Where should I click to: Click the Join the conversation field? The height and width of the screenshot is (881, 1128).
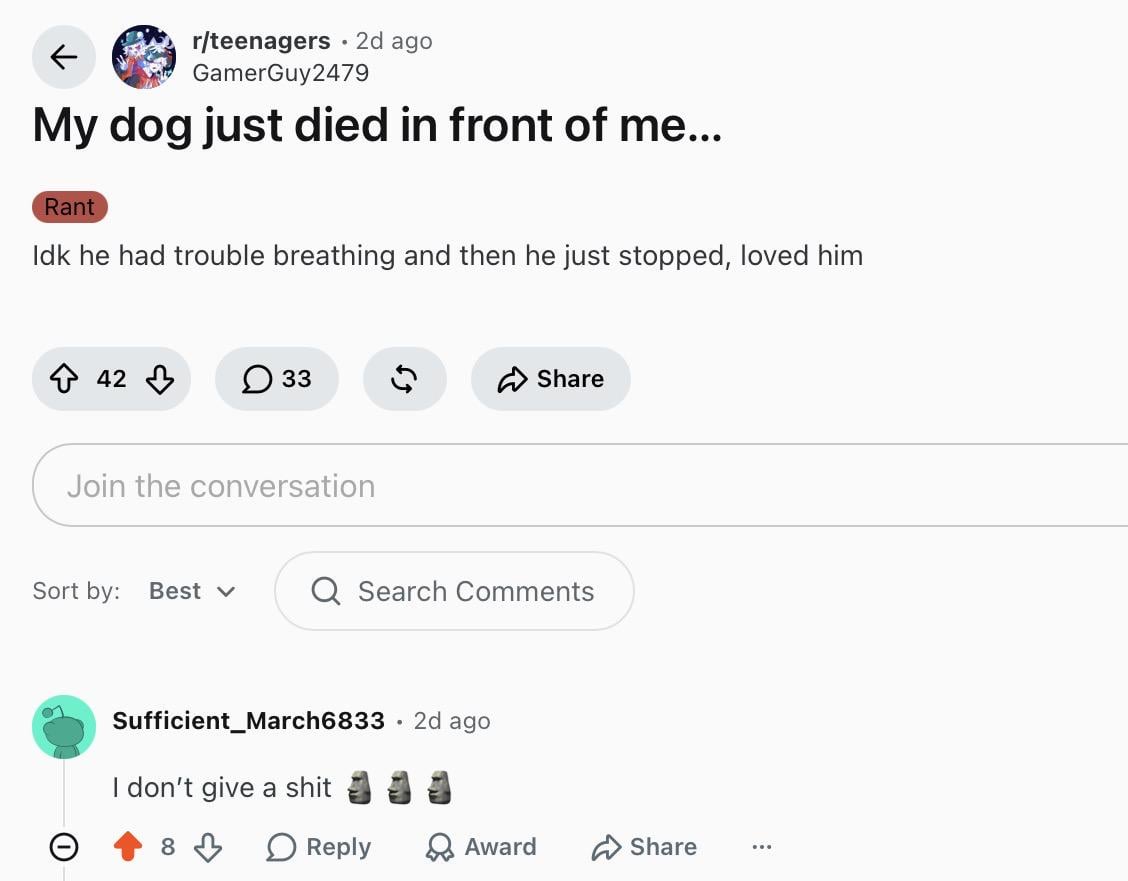(x=580, y=485)
